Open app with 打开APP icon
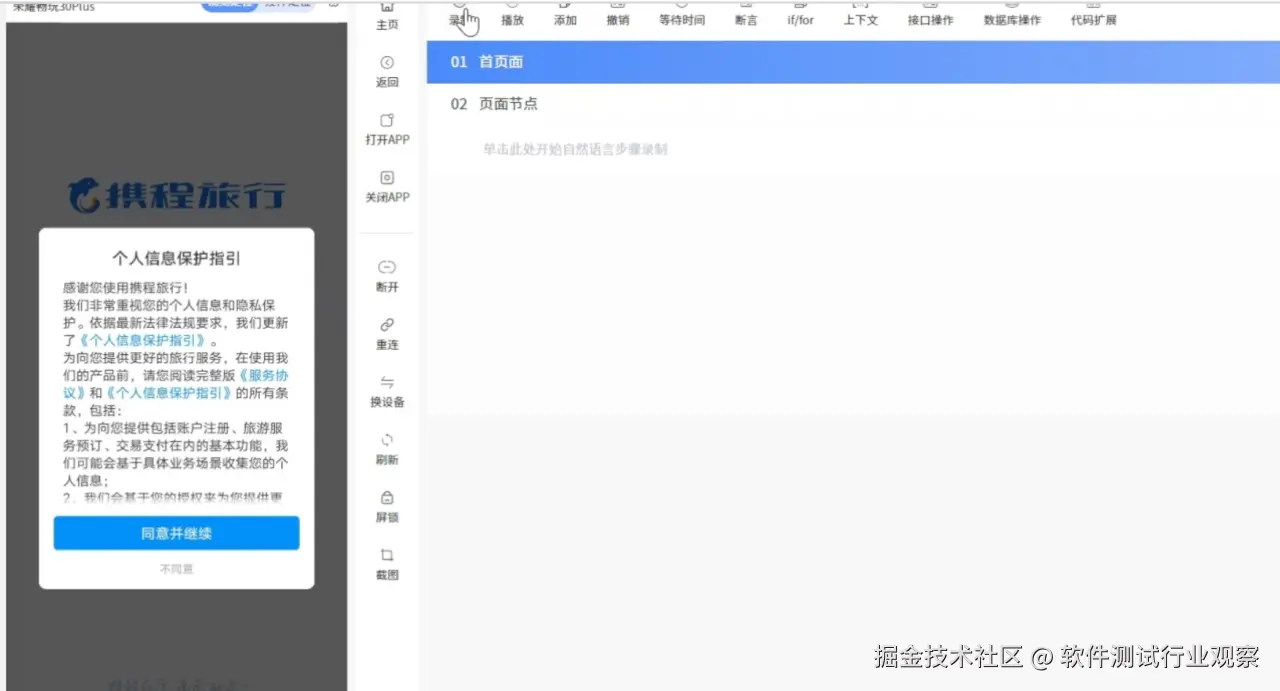 (387, 120)
